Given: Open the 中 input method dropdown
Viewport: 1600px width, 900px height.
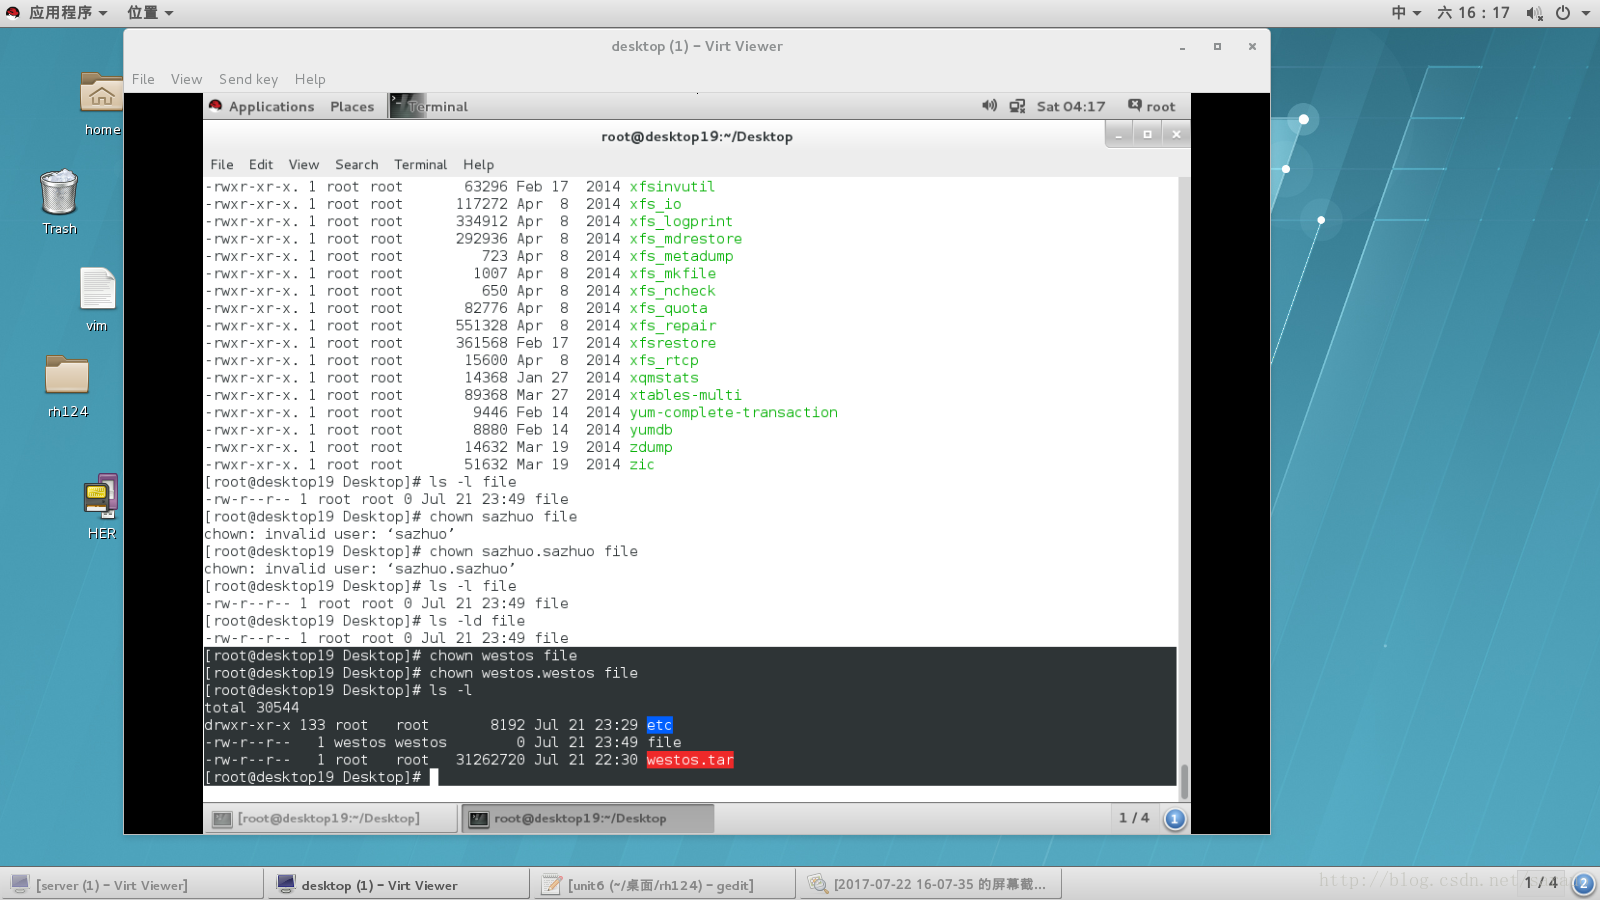Looking at the screenshot, I should [1406, 13].
